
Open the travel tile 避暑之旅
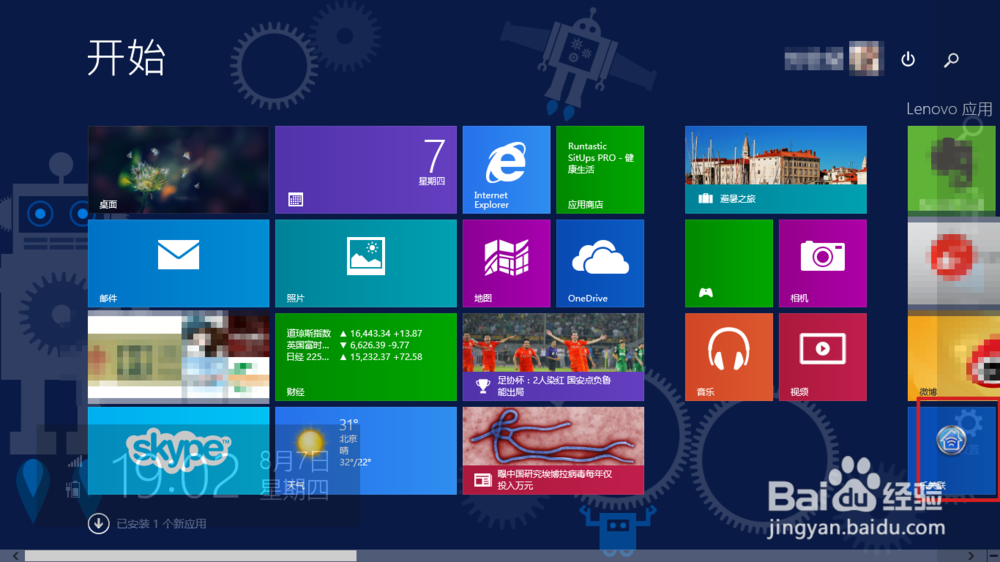[x=776, y=170]
